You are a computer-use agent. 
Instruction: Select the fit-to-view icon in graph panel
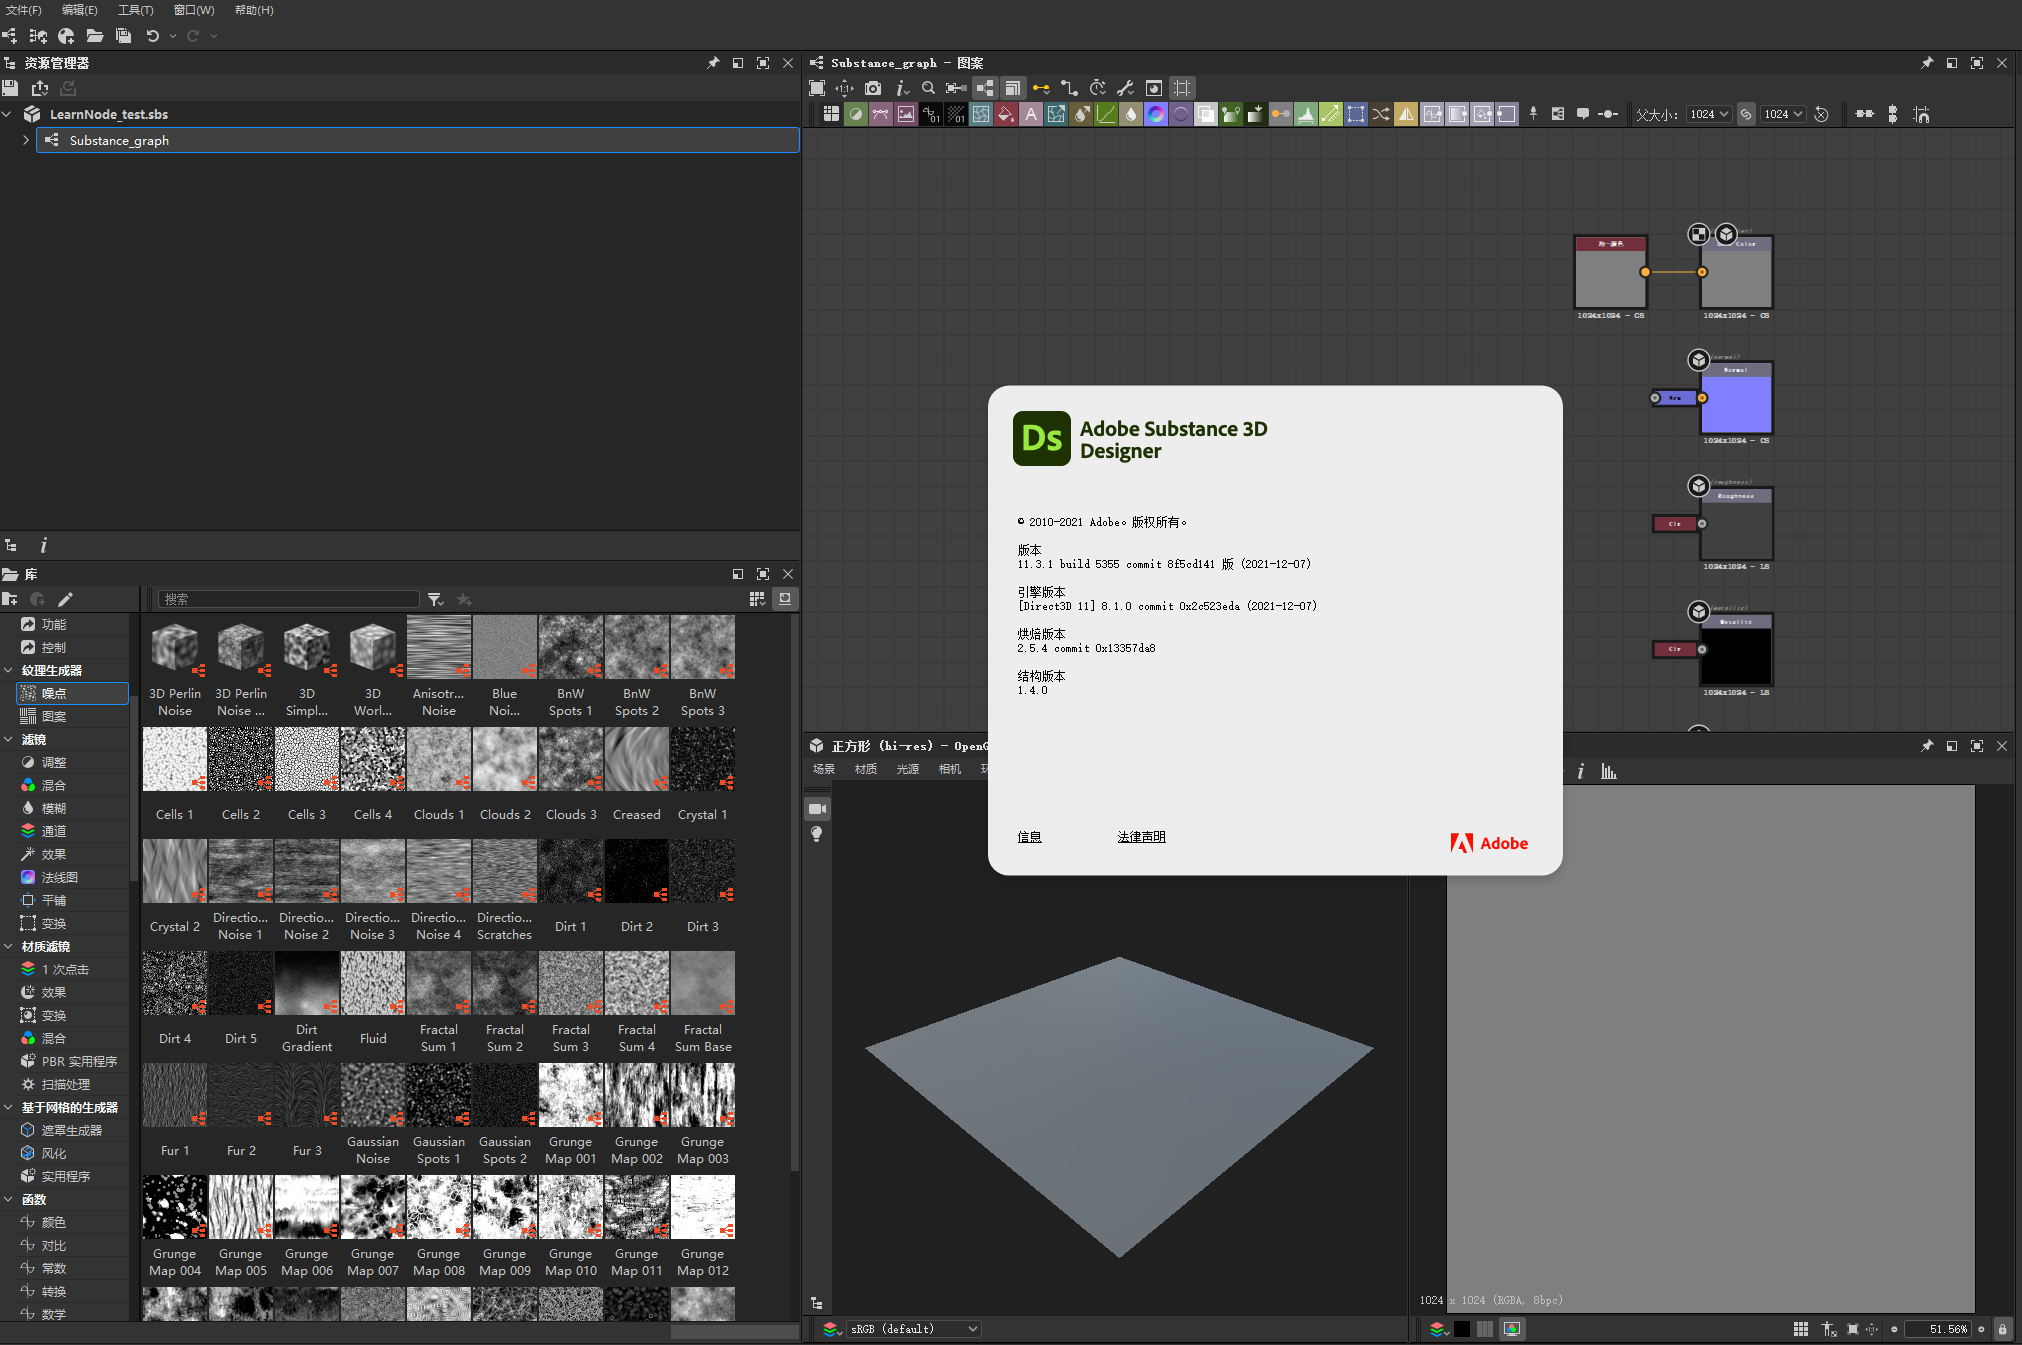[823, 89]
